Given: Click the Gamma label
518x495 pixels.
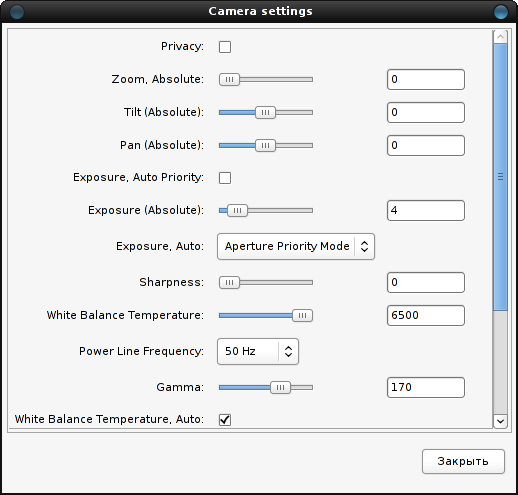Looking at the screenshot, I should pyautogui.click(x=180, y=387).
